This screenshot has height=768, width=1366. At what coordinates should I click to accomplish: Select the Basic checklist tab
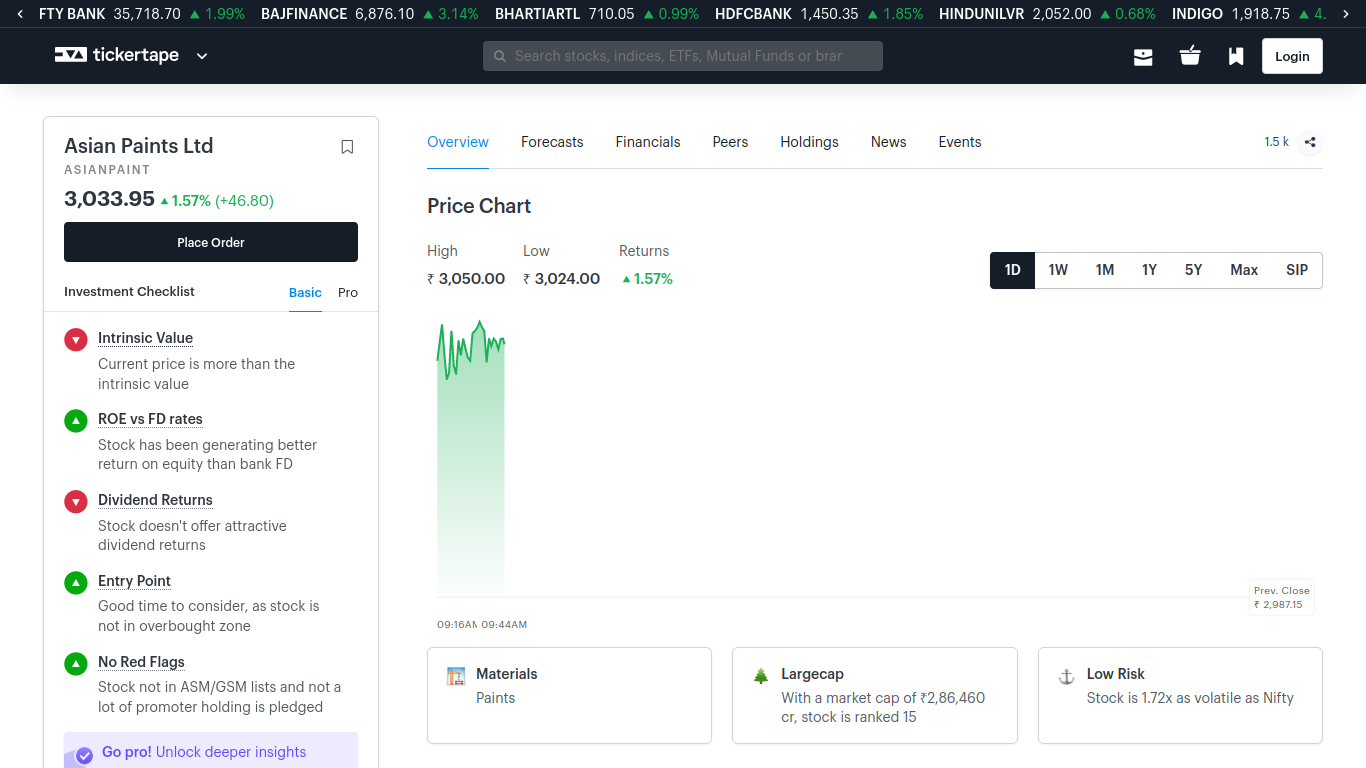coord(305,292)
